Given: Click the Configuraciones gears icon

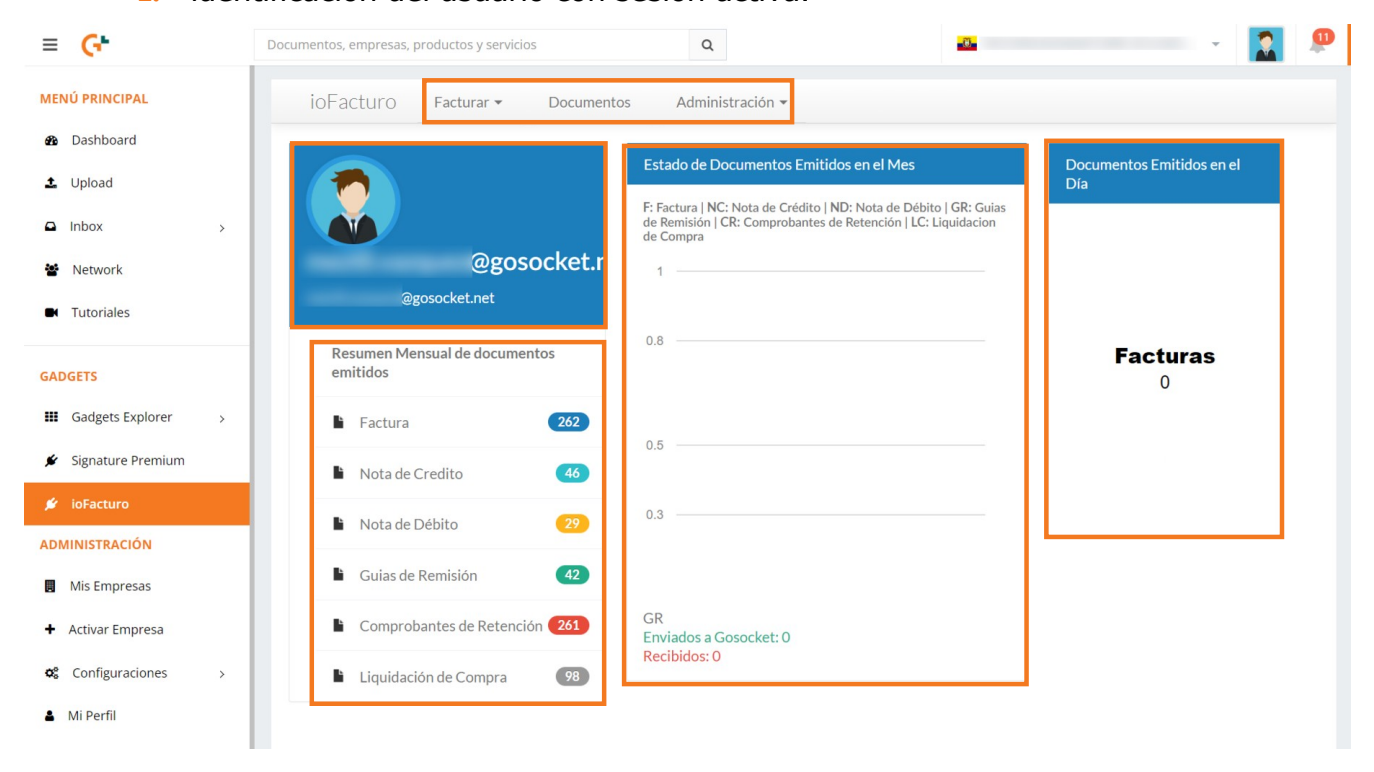Looking at the screenshot, I should [52, 674].
